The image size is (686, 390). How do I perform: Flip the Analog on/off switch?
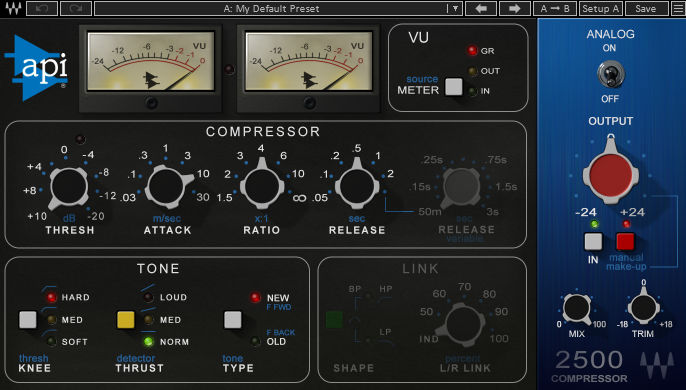[x=610, y=74]
